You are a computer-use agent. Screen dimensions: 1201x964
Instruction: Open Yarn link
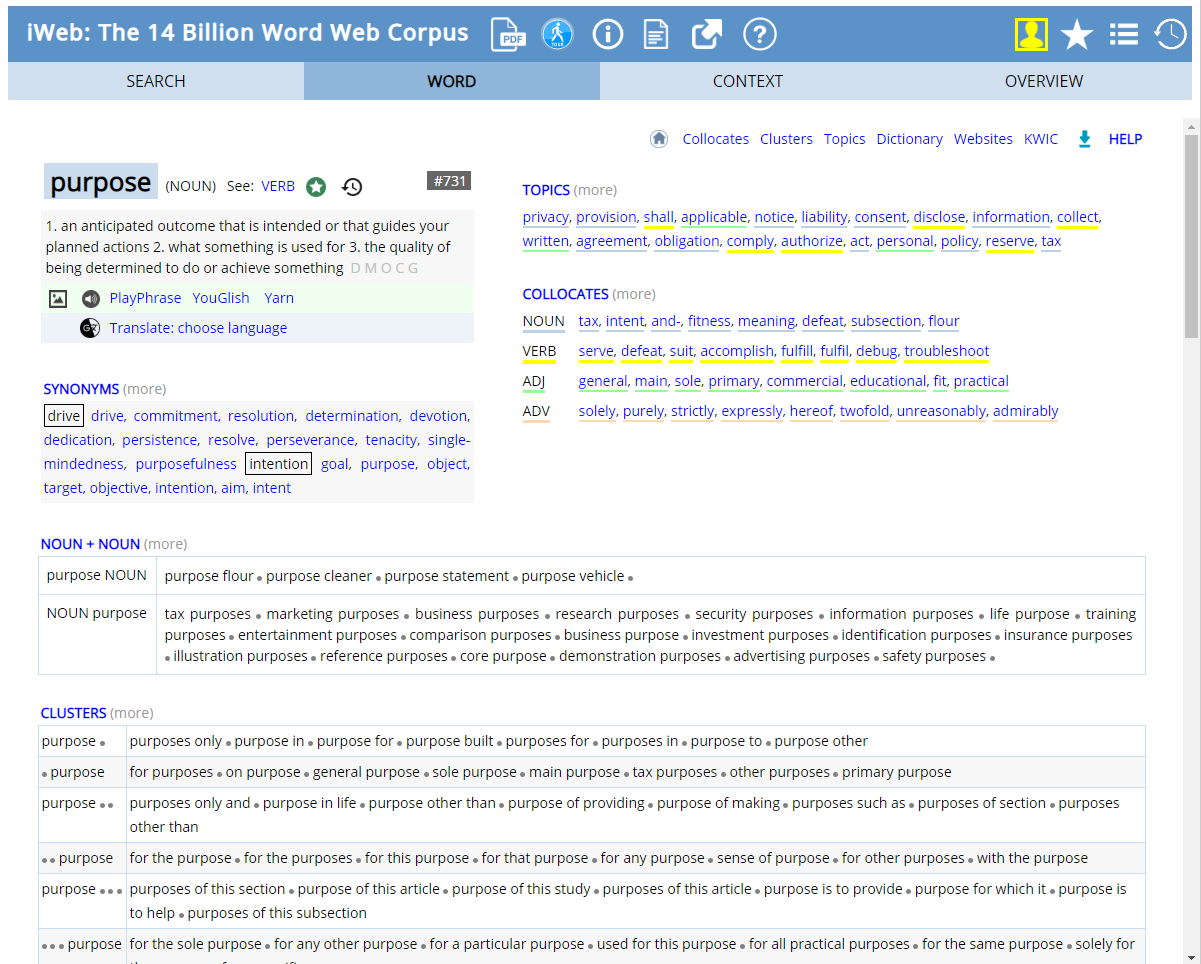279,298
